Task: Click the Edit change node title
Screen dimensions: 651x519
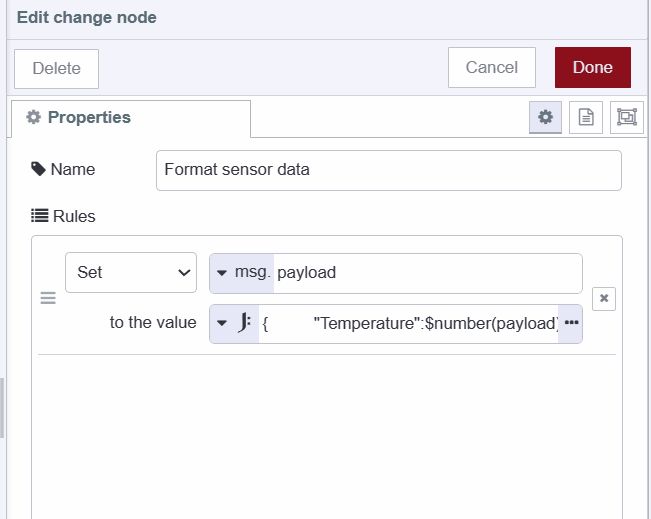Action: point(87,18)
